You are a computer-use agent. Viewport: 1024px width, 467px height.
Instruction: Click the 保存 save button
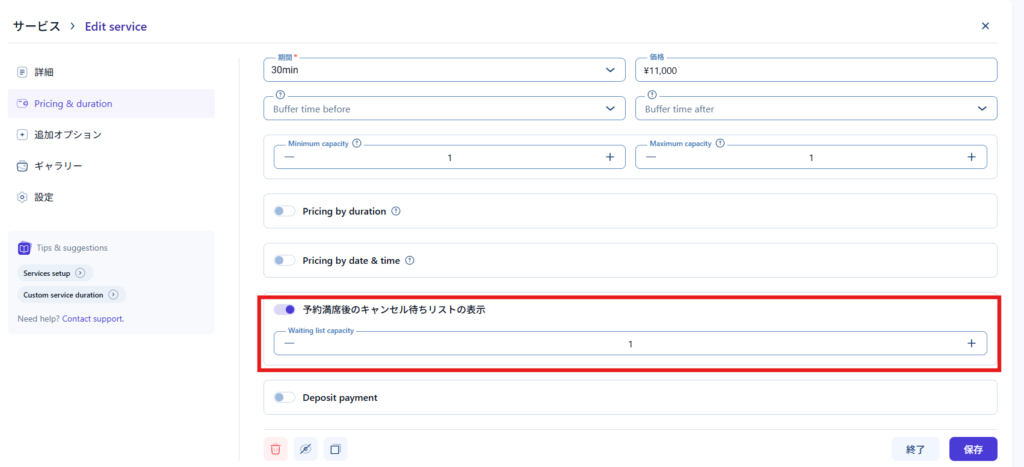[x=973, y=449]
